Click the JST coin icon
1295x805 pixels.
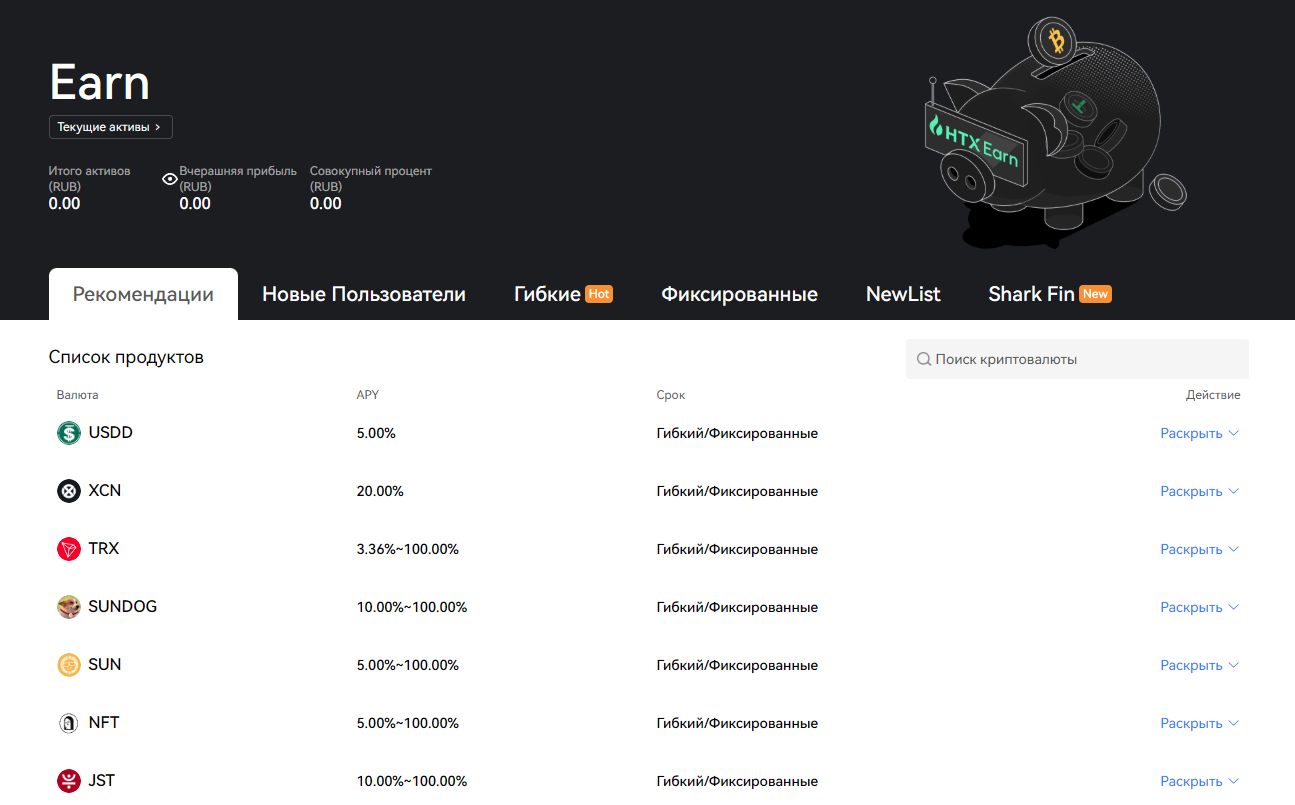68,781
